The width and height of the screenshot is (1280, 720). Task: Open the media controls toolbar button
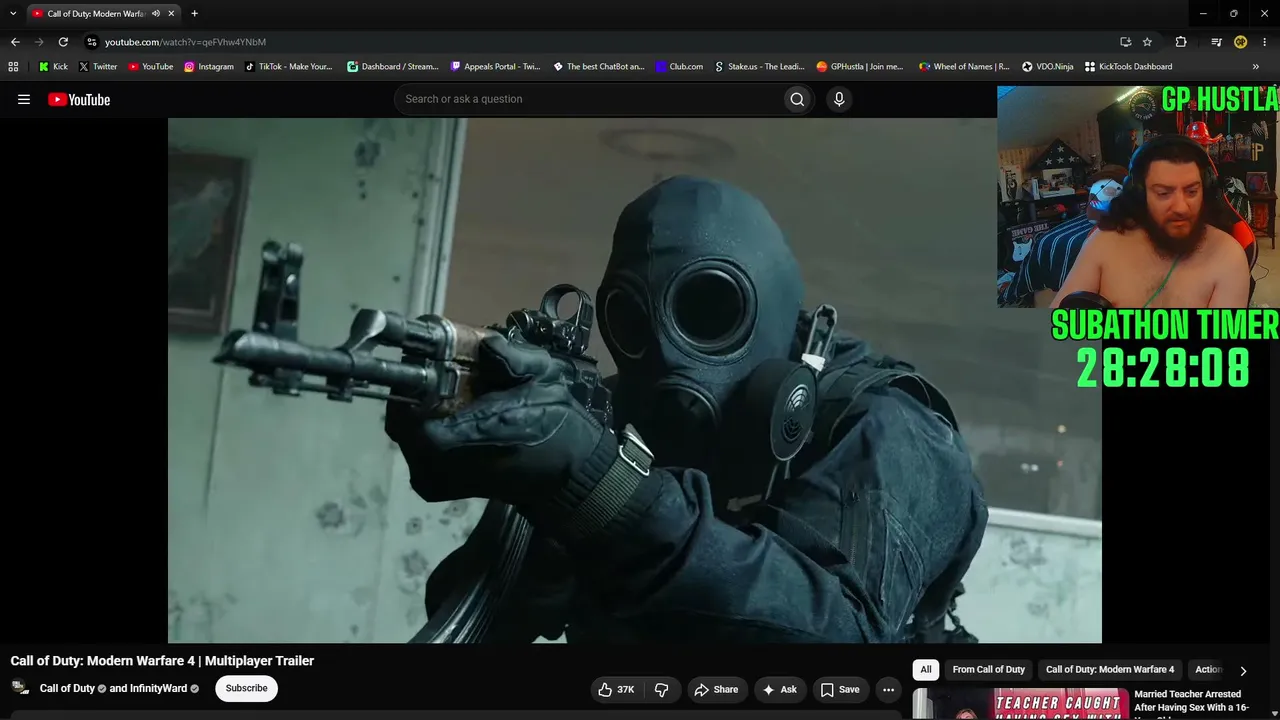coord(1216,42)
